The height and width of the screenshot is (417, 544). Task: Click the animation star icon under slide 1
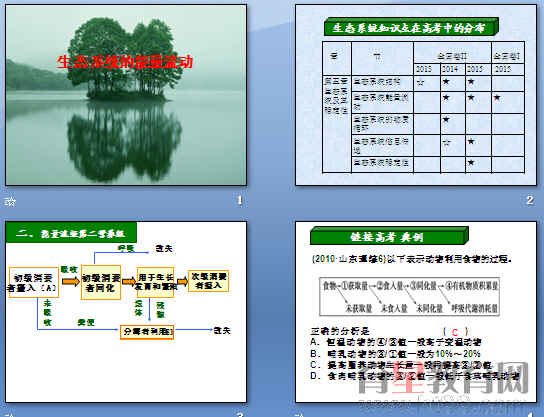pyautogui.click(x=10, y=201)
